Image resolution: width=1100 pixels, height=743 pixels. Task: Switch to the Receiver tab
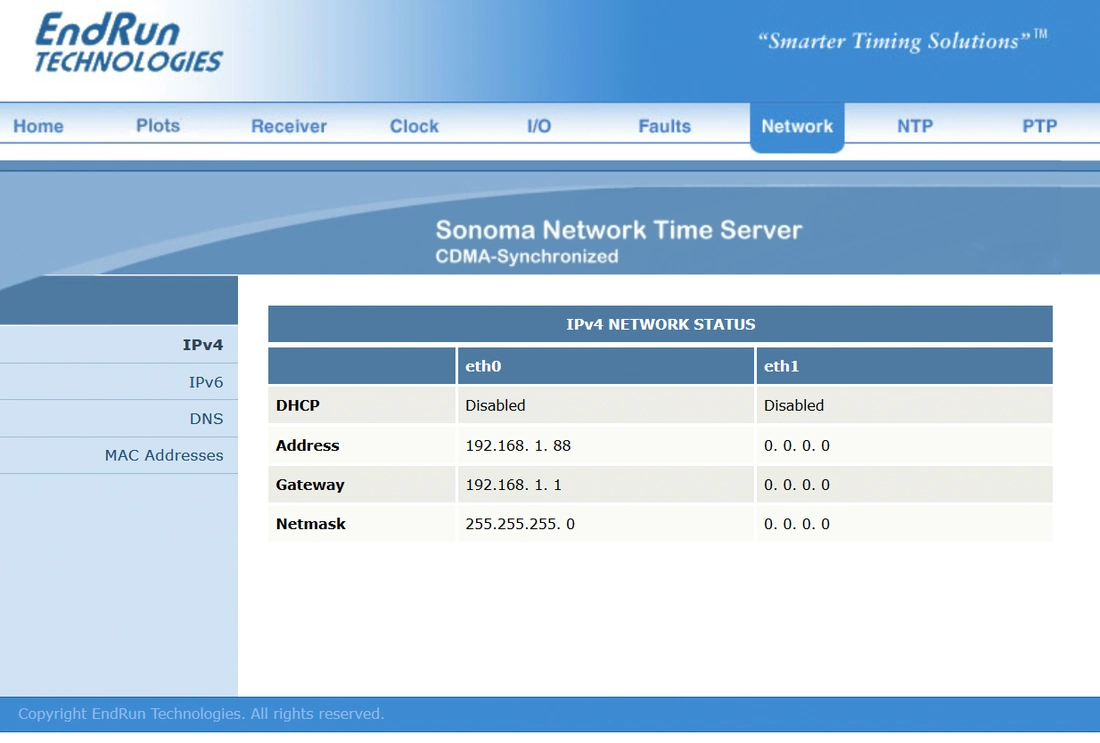(x=289, y=126)
